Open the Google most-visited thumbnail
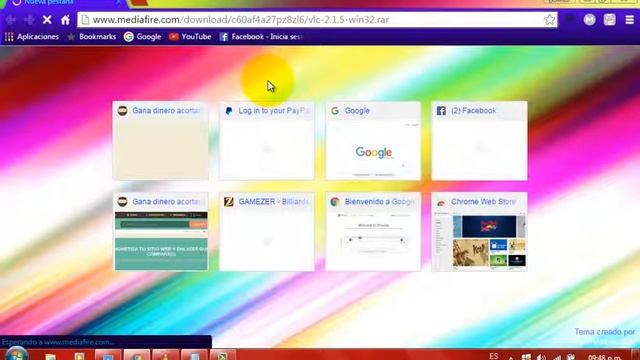Image resolution: width=640 pixels, height=360 pixels. point(373,141)
